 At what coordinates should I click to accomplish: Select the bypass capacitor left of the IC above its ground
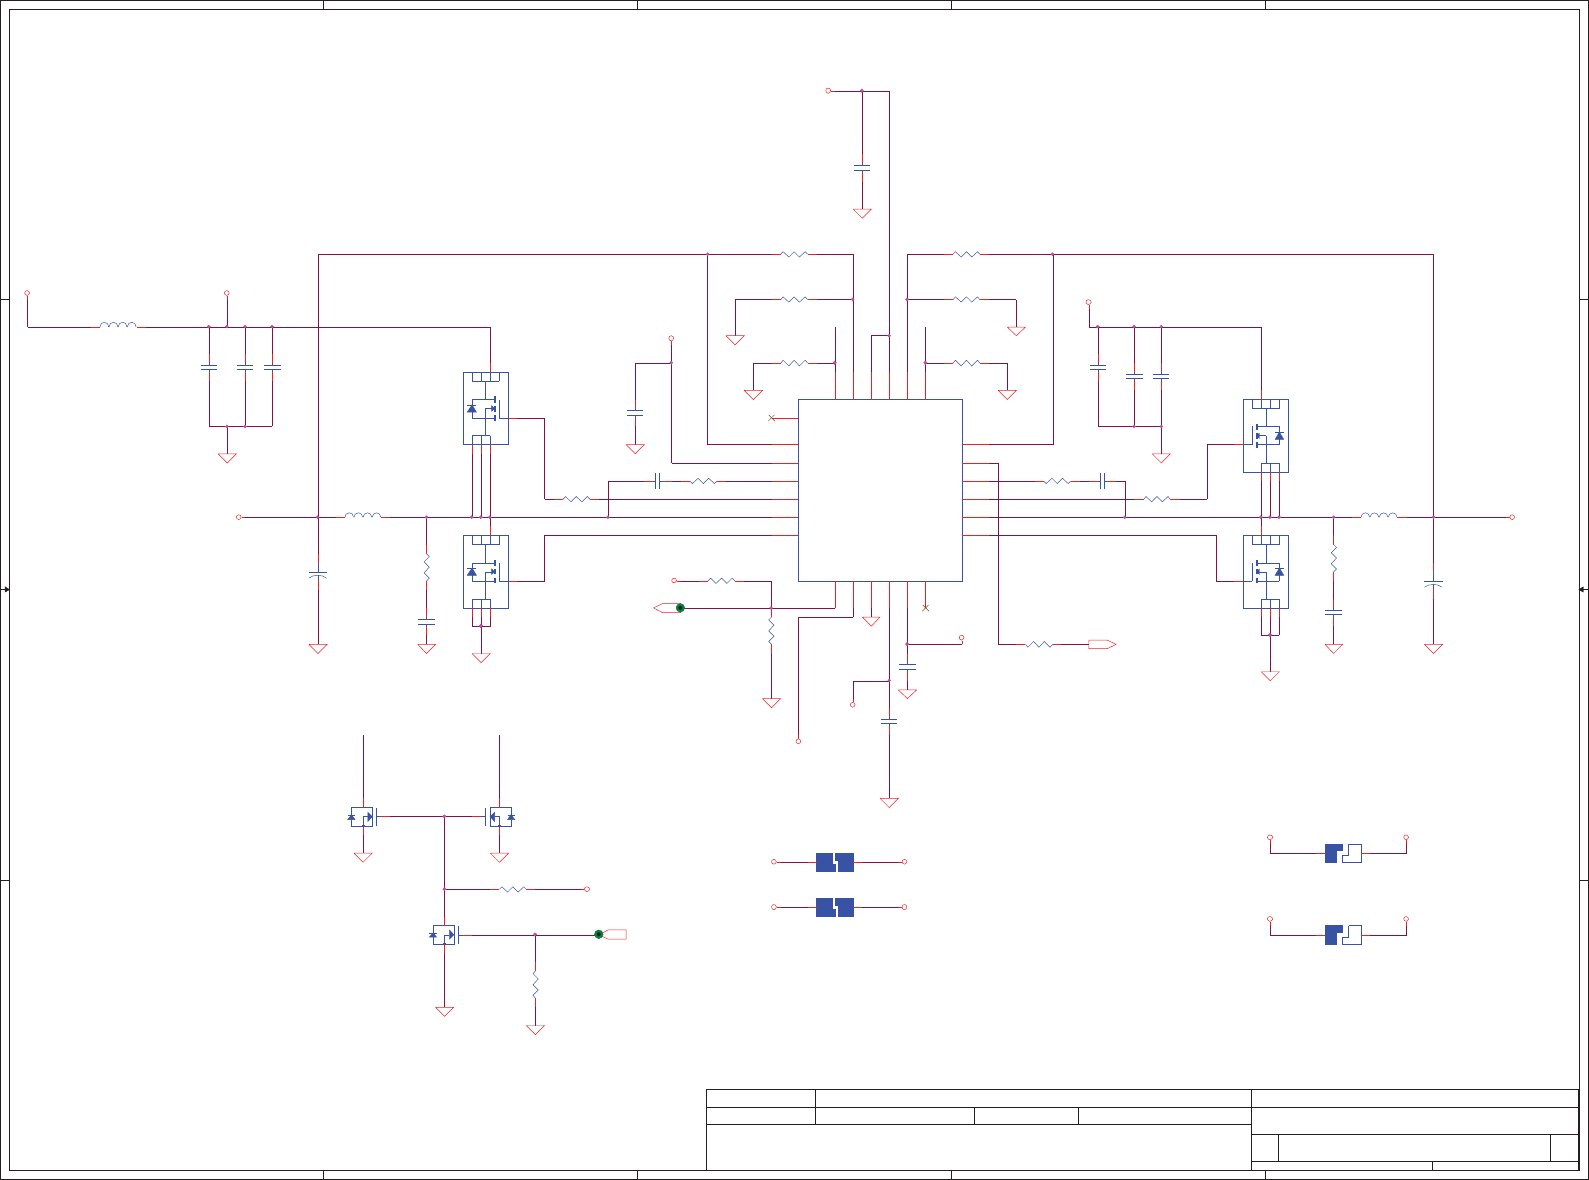click(x=635, y=412)
